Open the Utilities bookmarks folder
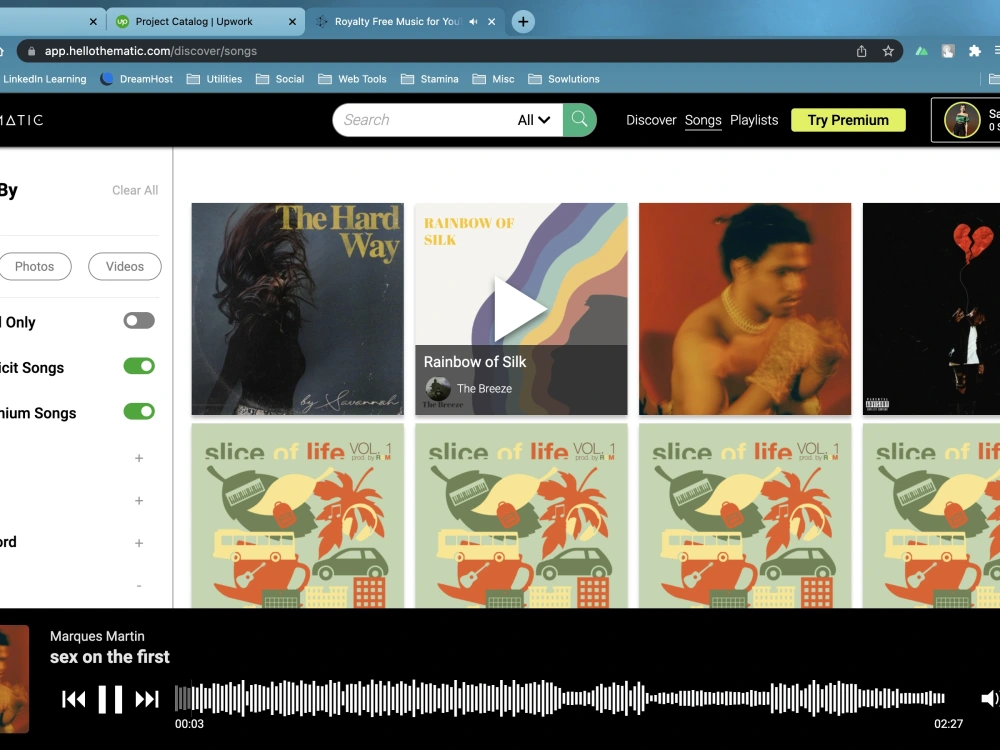Screen dimensions: 1000x750 coord(214,79)
